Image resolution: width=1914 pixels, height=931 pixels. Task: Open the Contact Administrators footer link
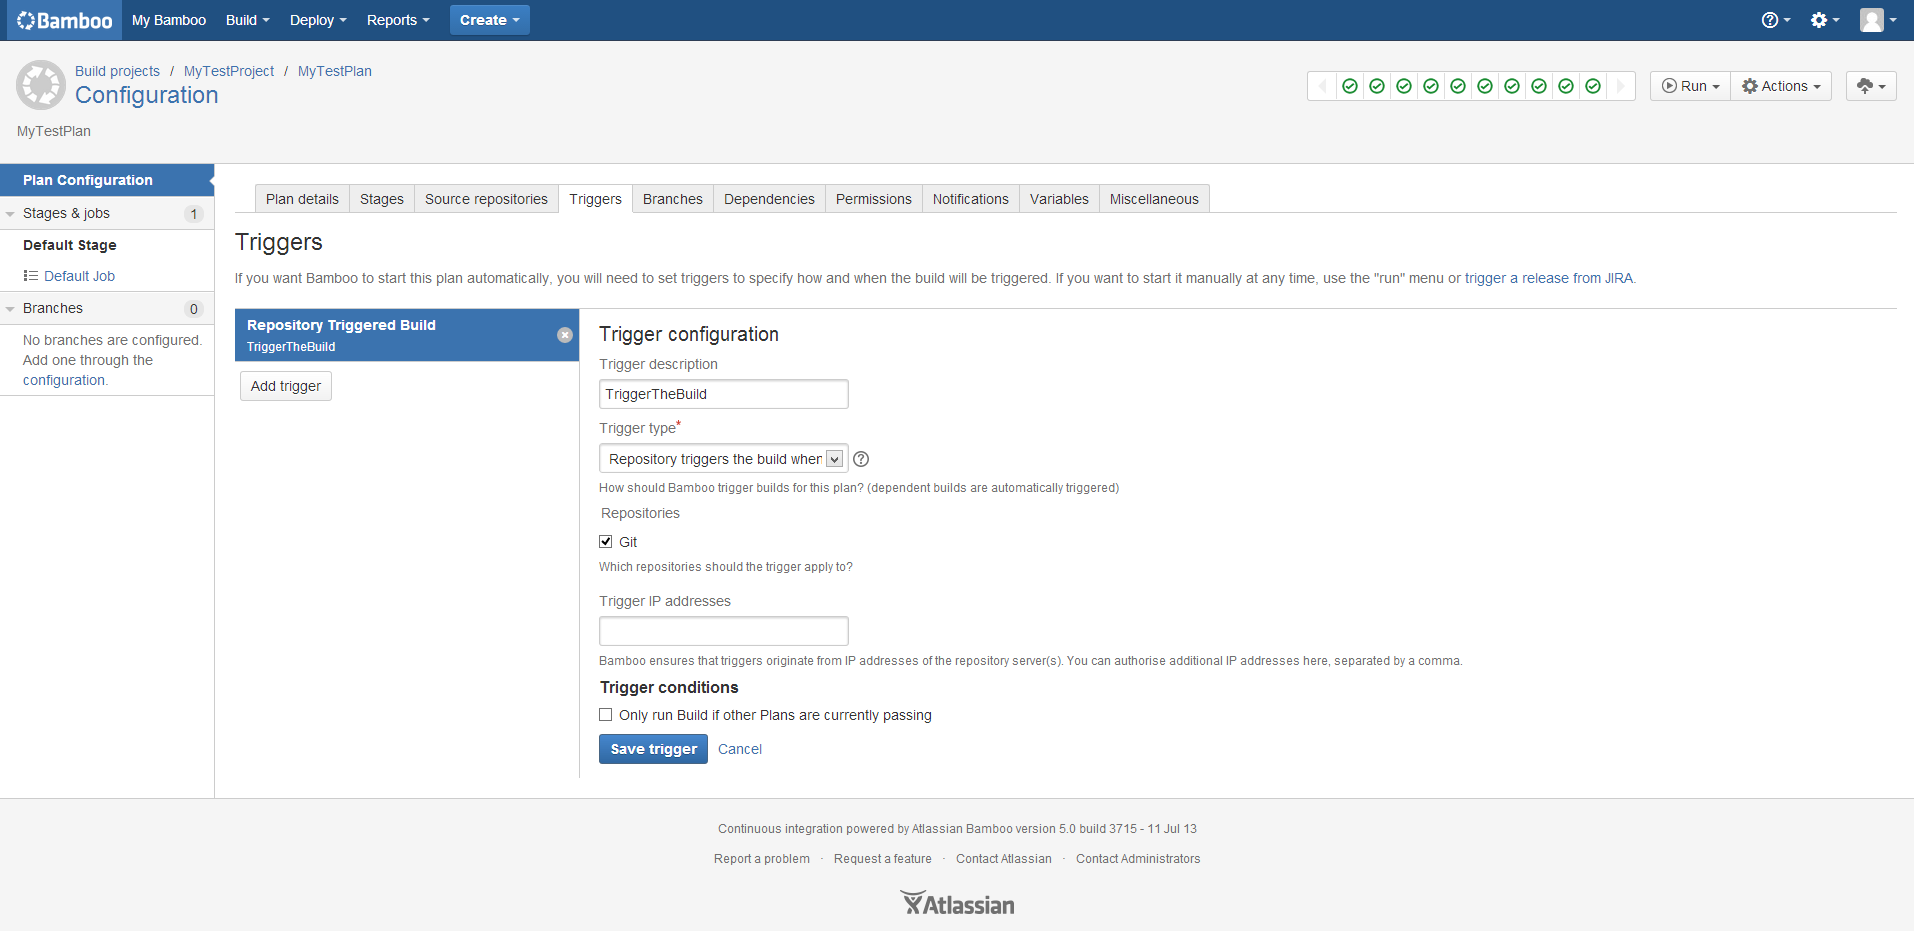click(x=1138, y=859)
